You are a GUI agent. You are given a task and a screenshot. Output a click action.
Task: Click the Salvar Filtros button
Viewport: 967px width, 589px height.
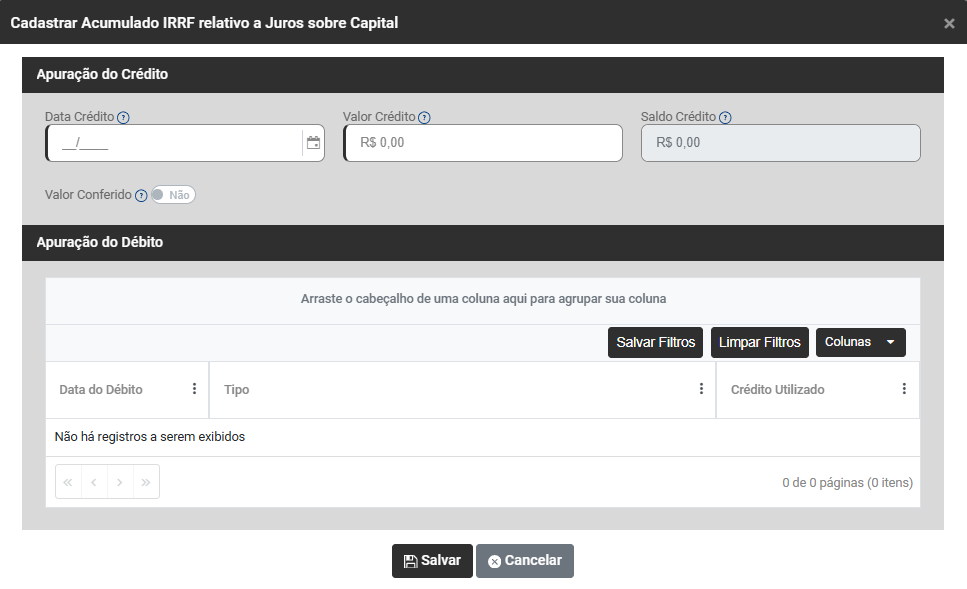tap(655, 342)
